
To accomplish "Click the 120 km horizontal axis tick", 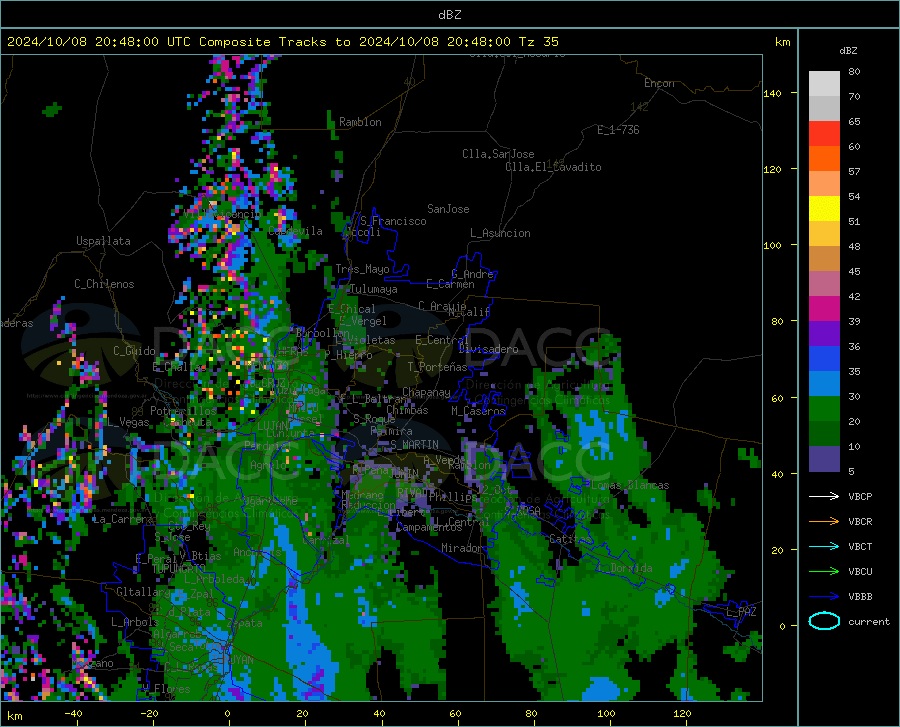I will [x=682, y=713].
